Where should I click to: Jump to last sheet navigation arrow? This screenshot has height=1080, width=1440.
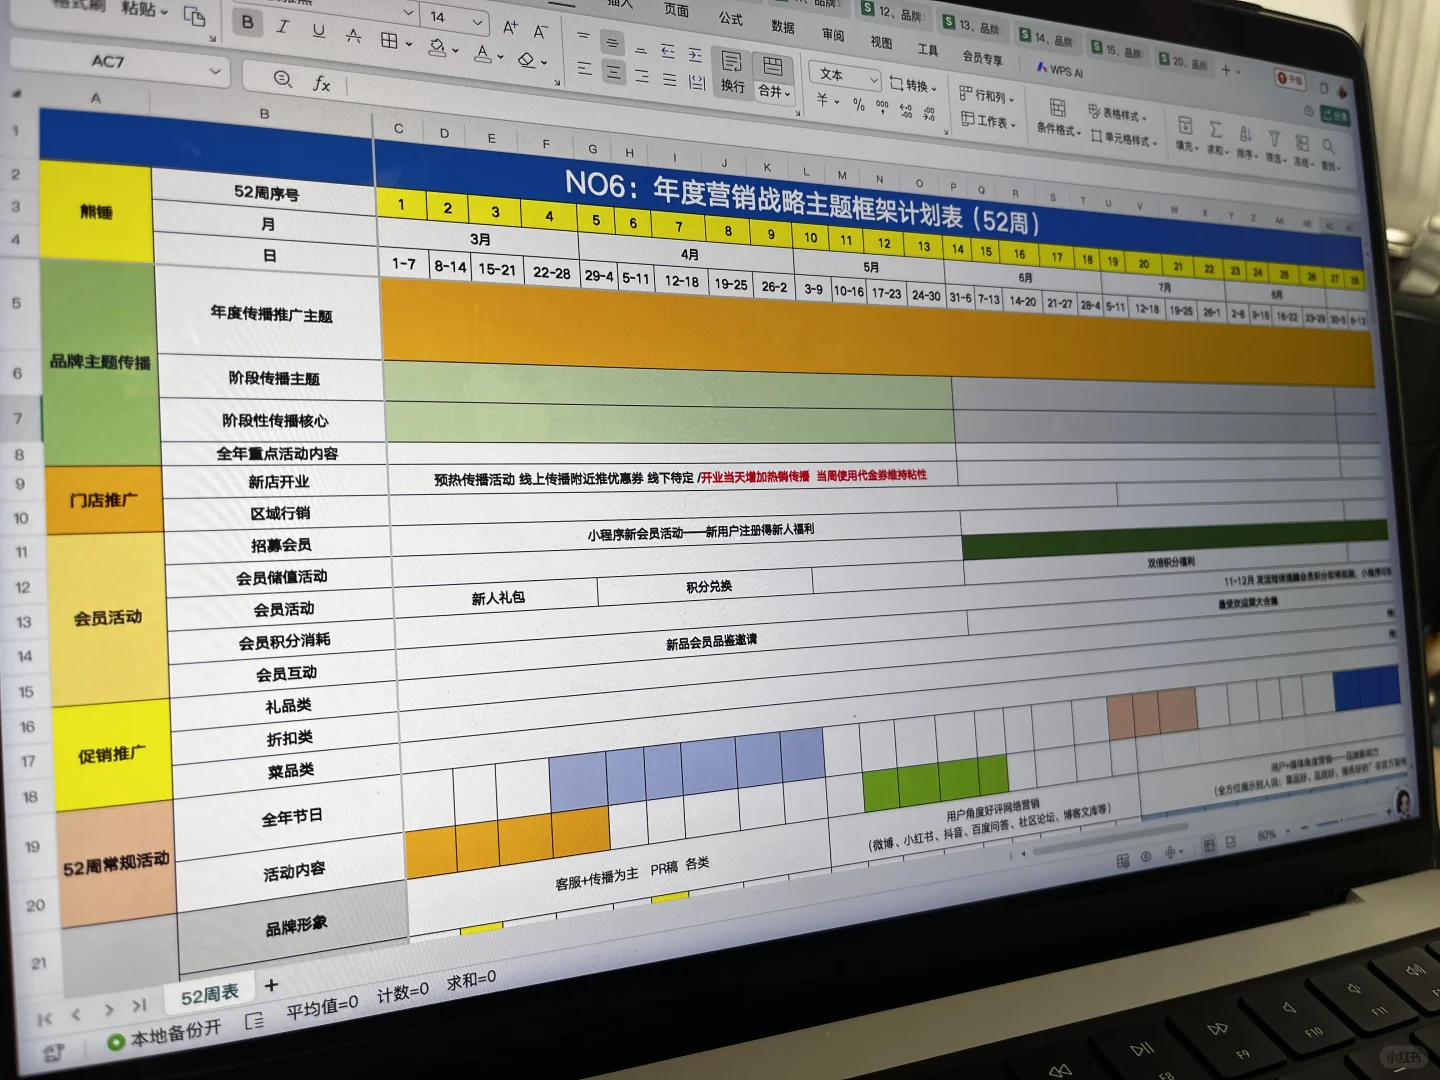tap(139, 1005)
